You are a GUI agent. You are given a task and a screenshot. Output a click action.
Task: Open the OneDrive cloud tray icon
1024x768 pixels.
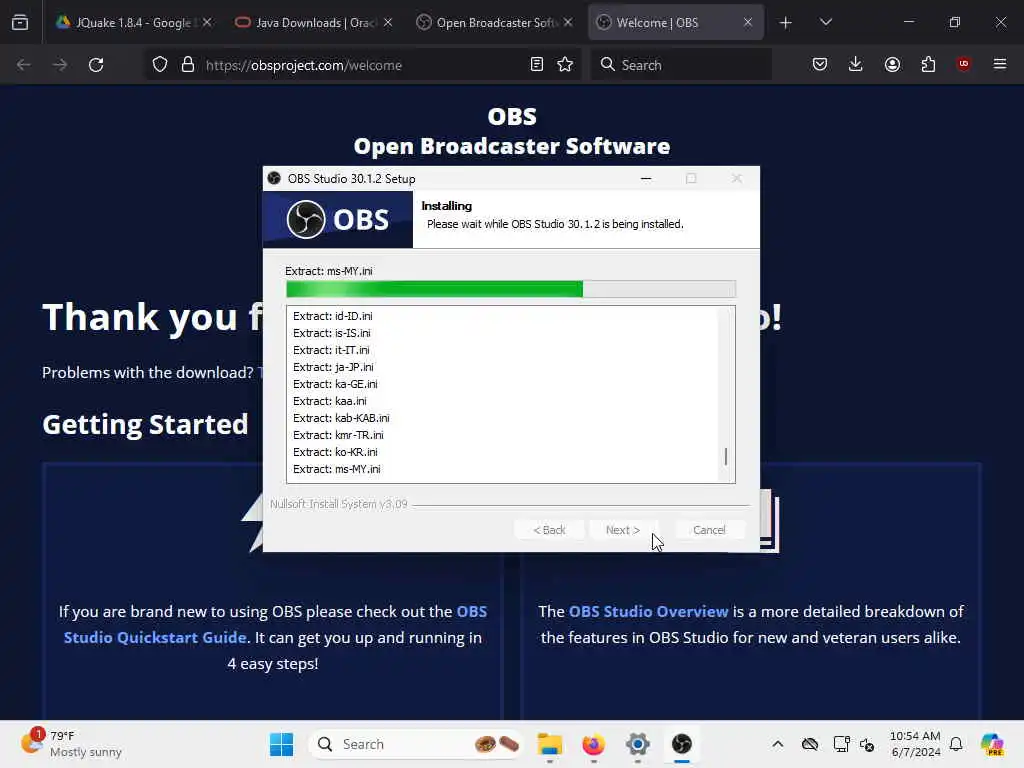pyautogui.click(x=810, y=744)
